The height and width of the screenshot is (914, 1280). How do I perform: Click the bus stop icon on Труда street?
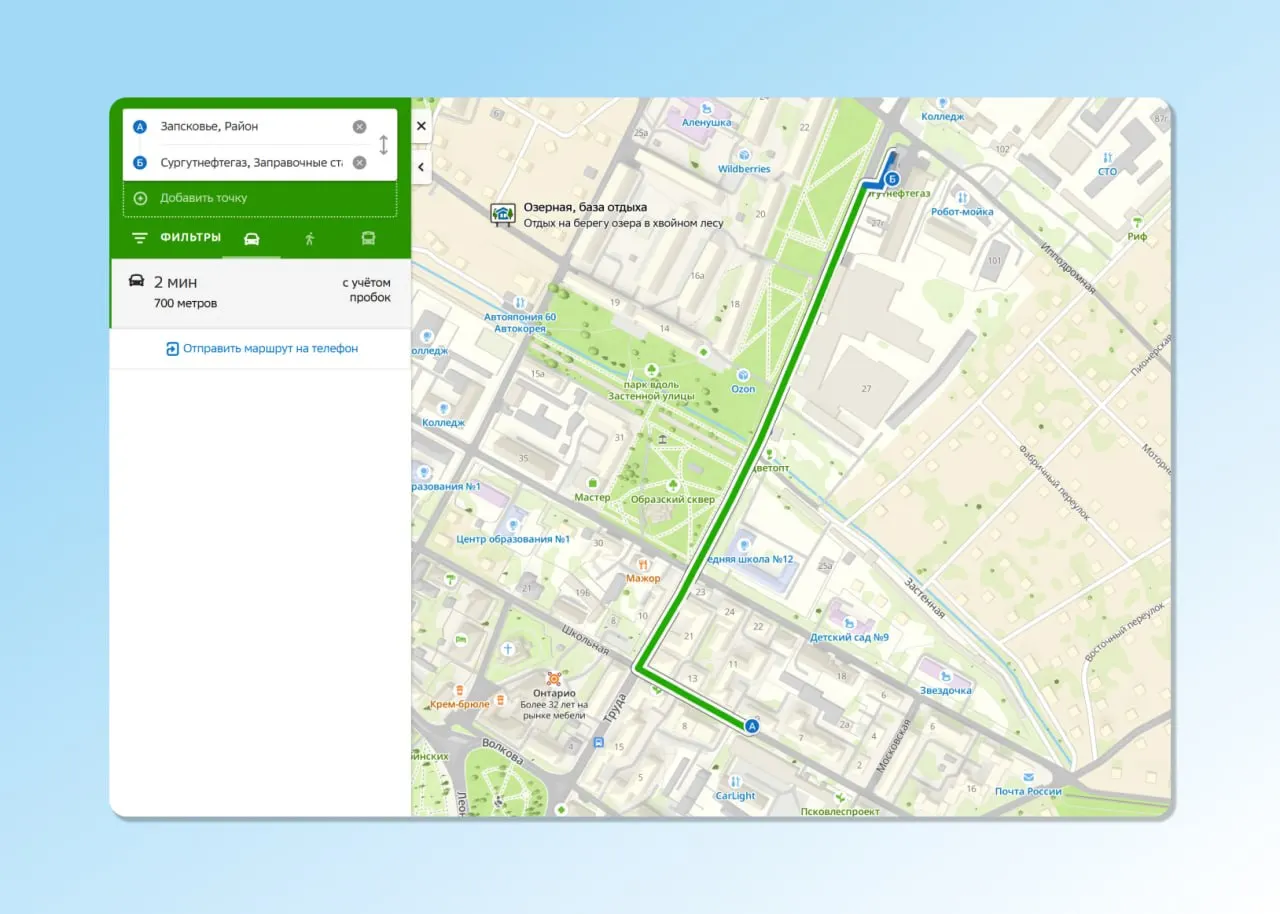coord(598,743)
